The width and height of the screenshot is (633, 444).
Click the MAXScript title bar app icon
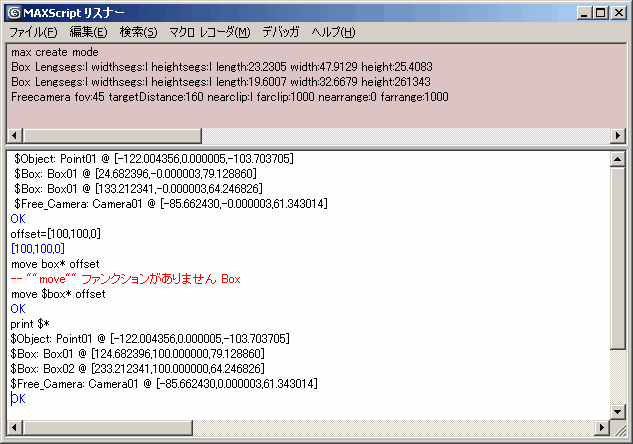pyautogui.click(x=14, y=13)
